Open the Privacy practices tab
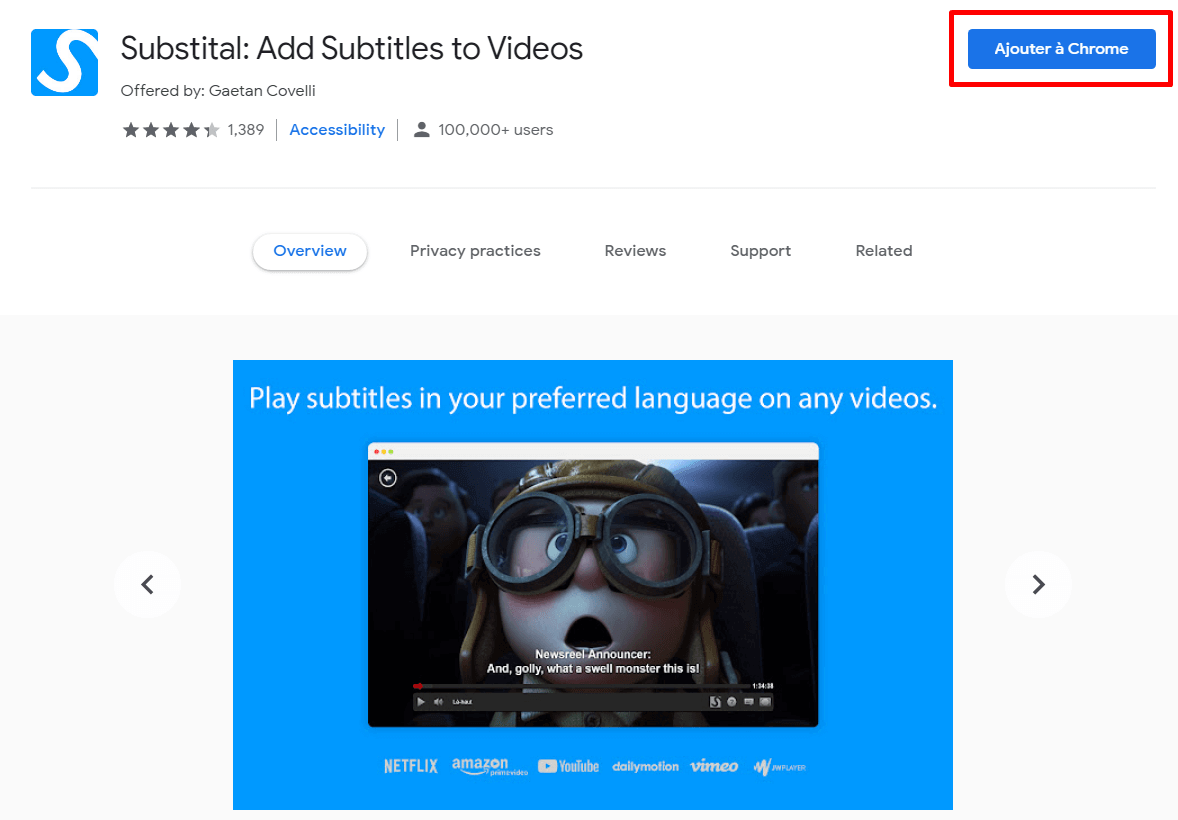The width and height of the screenshot is (1178, 820). 475,251
